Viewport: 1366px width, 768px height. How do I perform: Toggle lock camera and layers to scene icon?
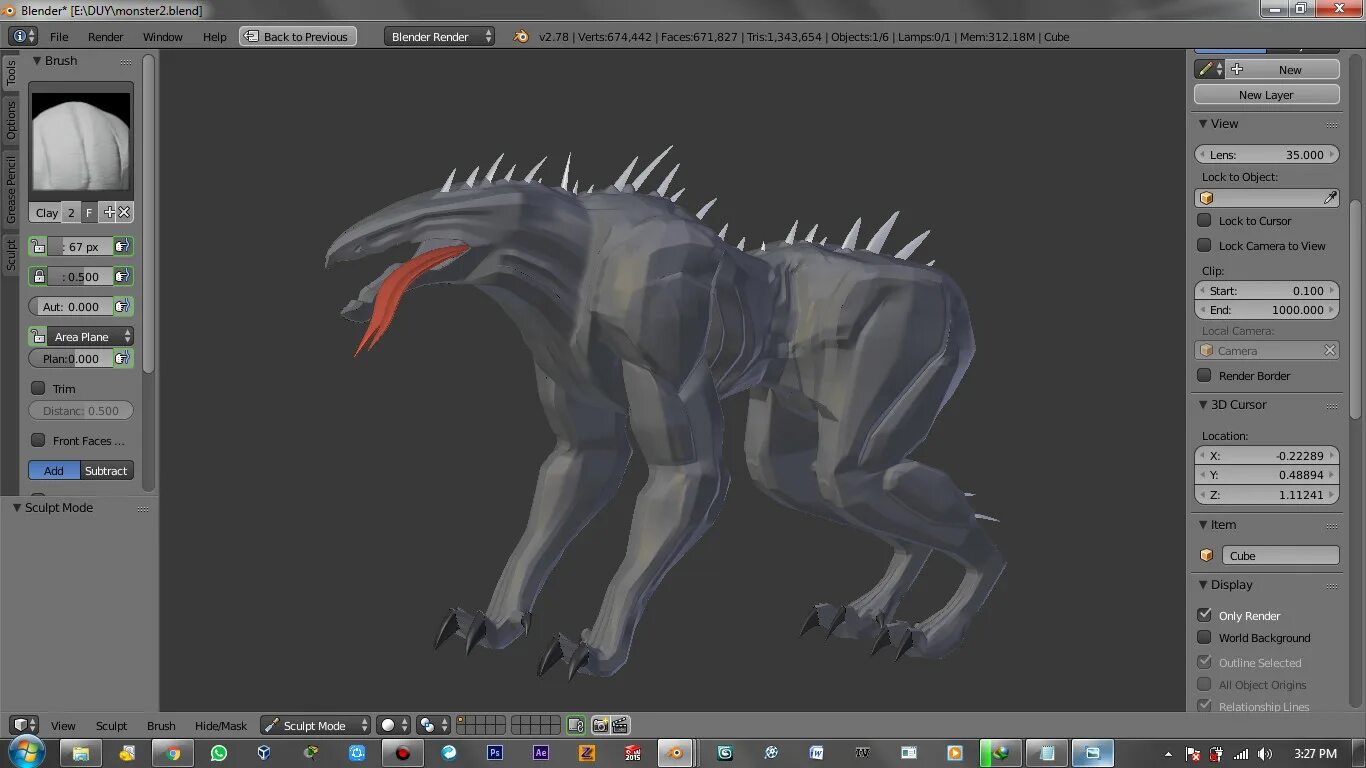(576, 725)
